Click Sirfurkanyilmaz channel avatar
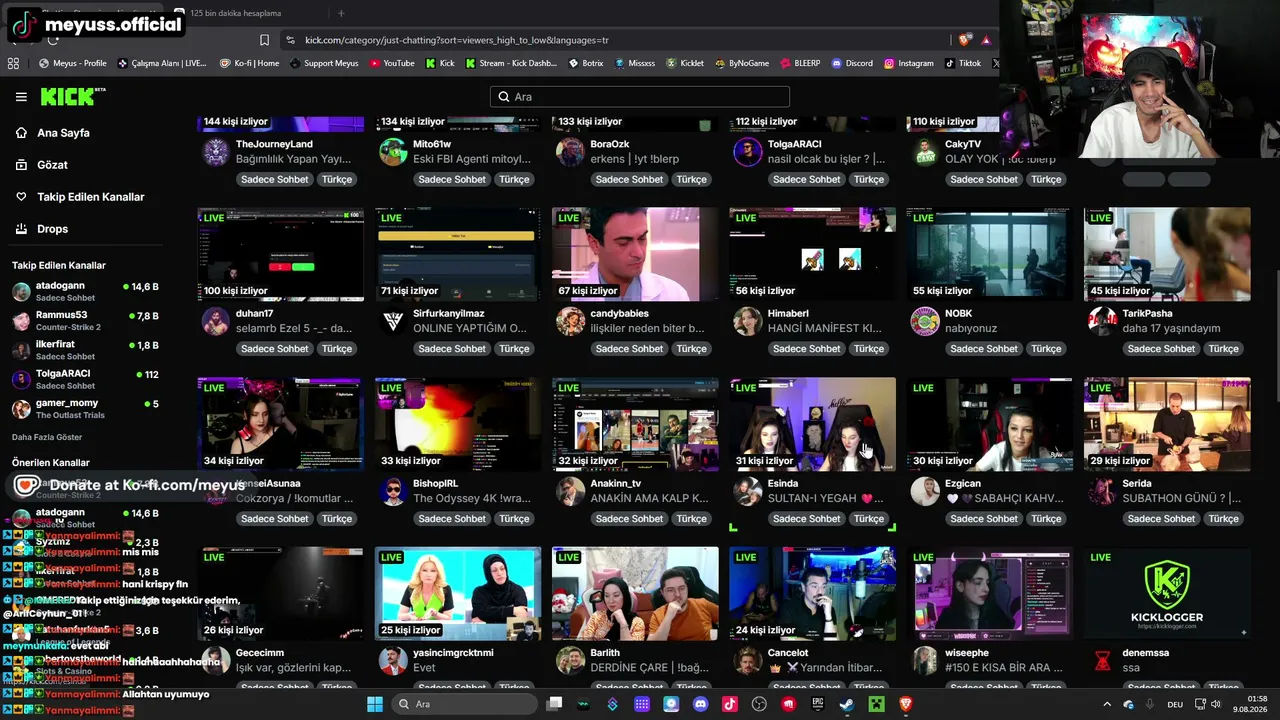This screenshot has height=720, width=1280. 393,321
